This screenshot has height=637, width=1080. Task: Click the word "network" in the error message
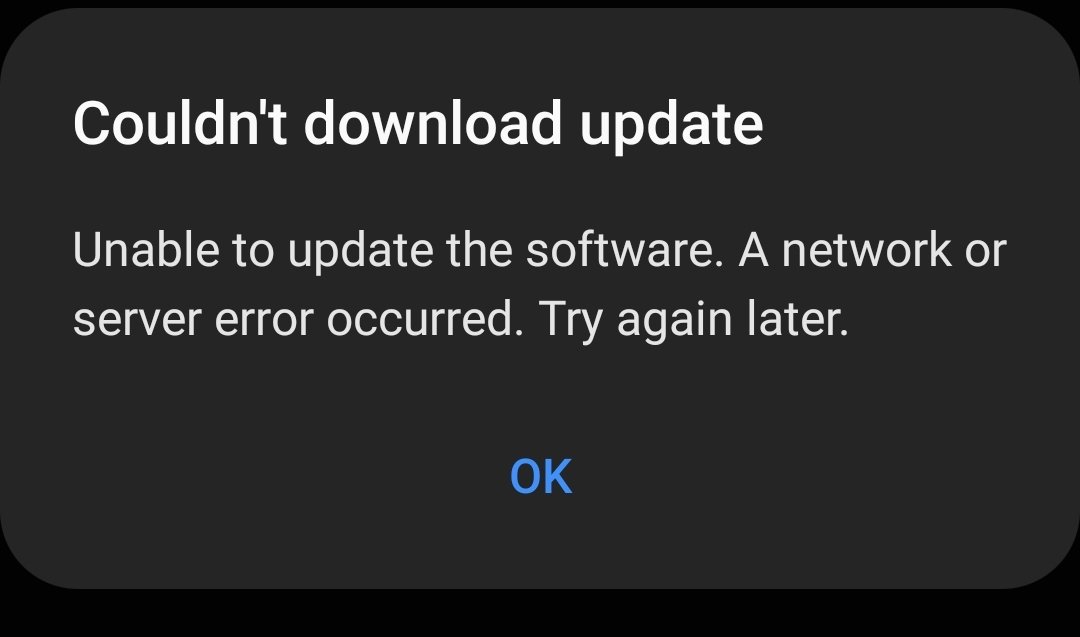(866, 249)
